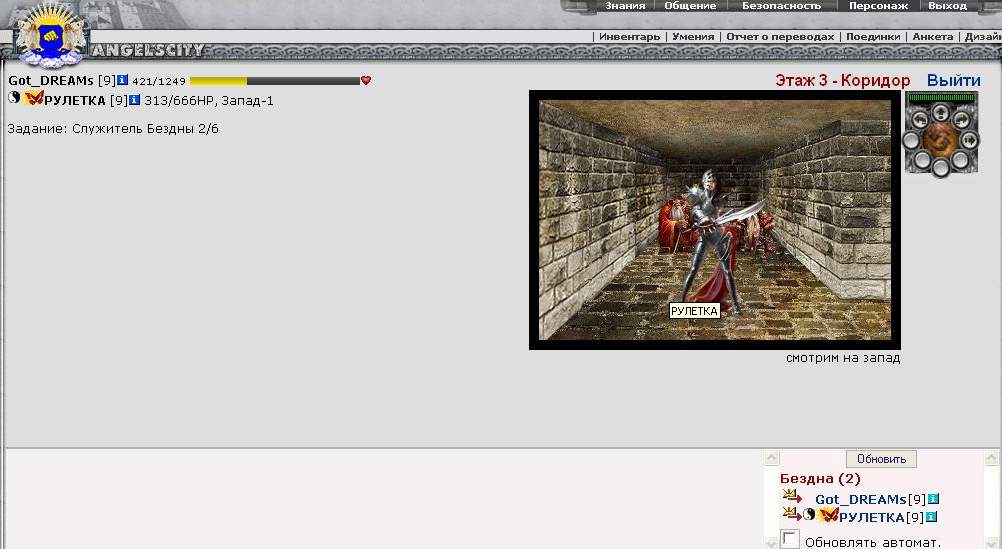Image resolution: width=1002 pixels, height=549 pixels.
Task: Click the green movement timer bar above compass
Action: [941, 98]
